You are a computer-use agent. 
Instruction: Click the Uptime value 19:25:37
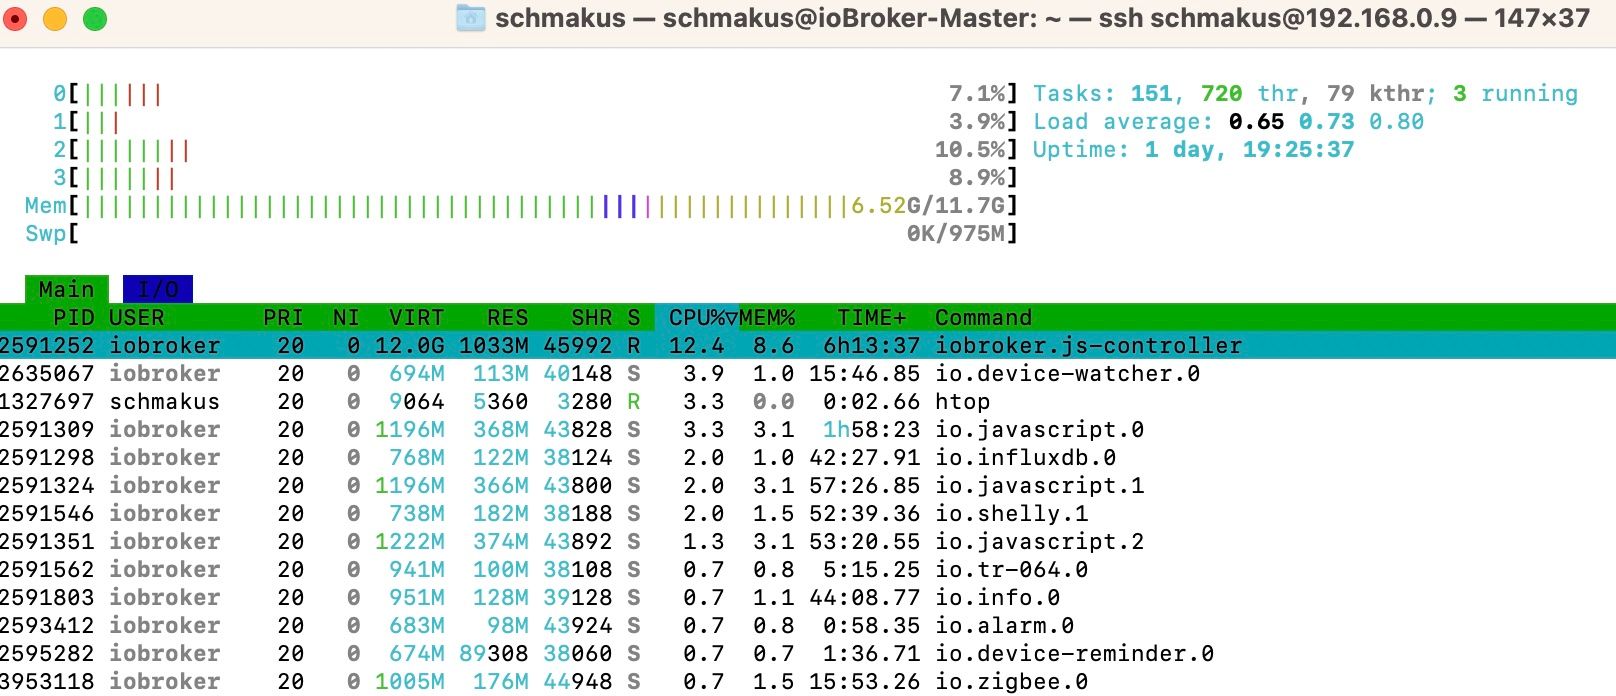point(1298,149)
